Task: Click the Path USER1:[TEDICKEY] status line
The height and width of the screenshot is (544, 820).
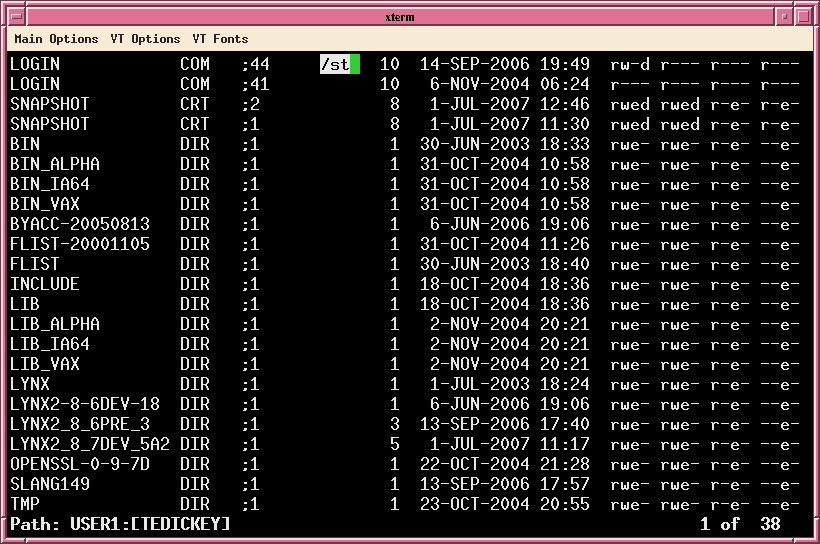Action: click(120, 524)
